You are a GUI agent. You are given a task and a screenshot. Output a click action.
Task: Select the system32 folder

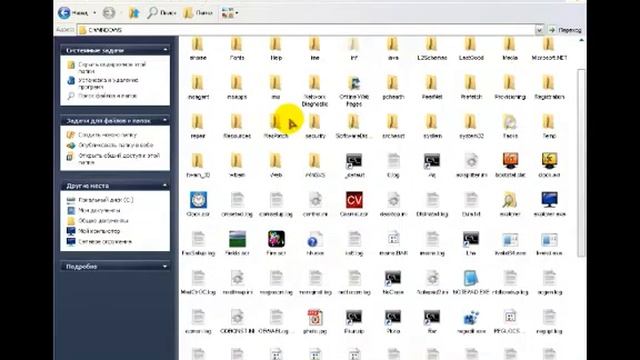click(x=471, y=127)
